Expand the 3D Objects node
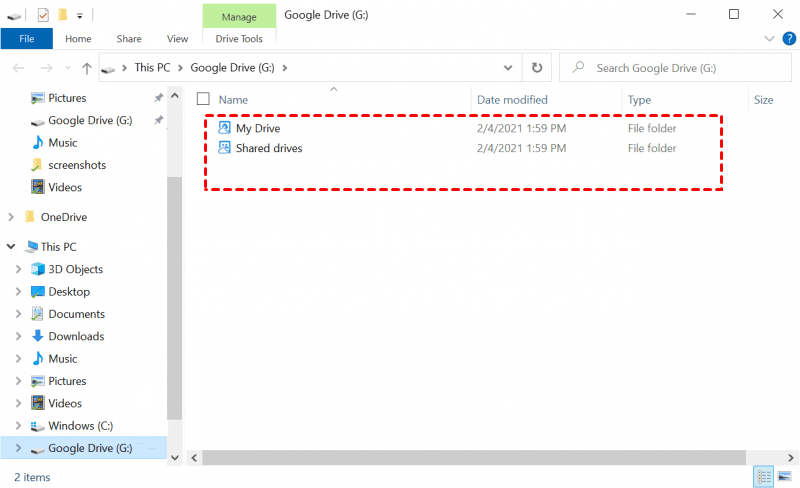The height and width of the screenshot is (488, 800). (x=18, y=269)
